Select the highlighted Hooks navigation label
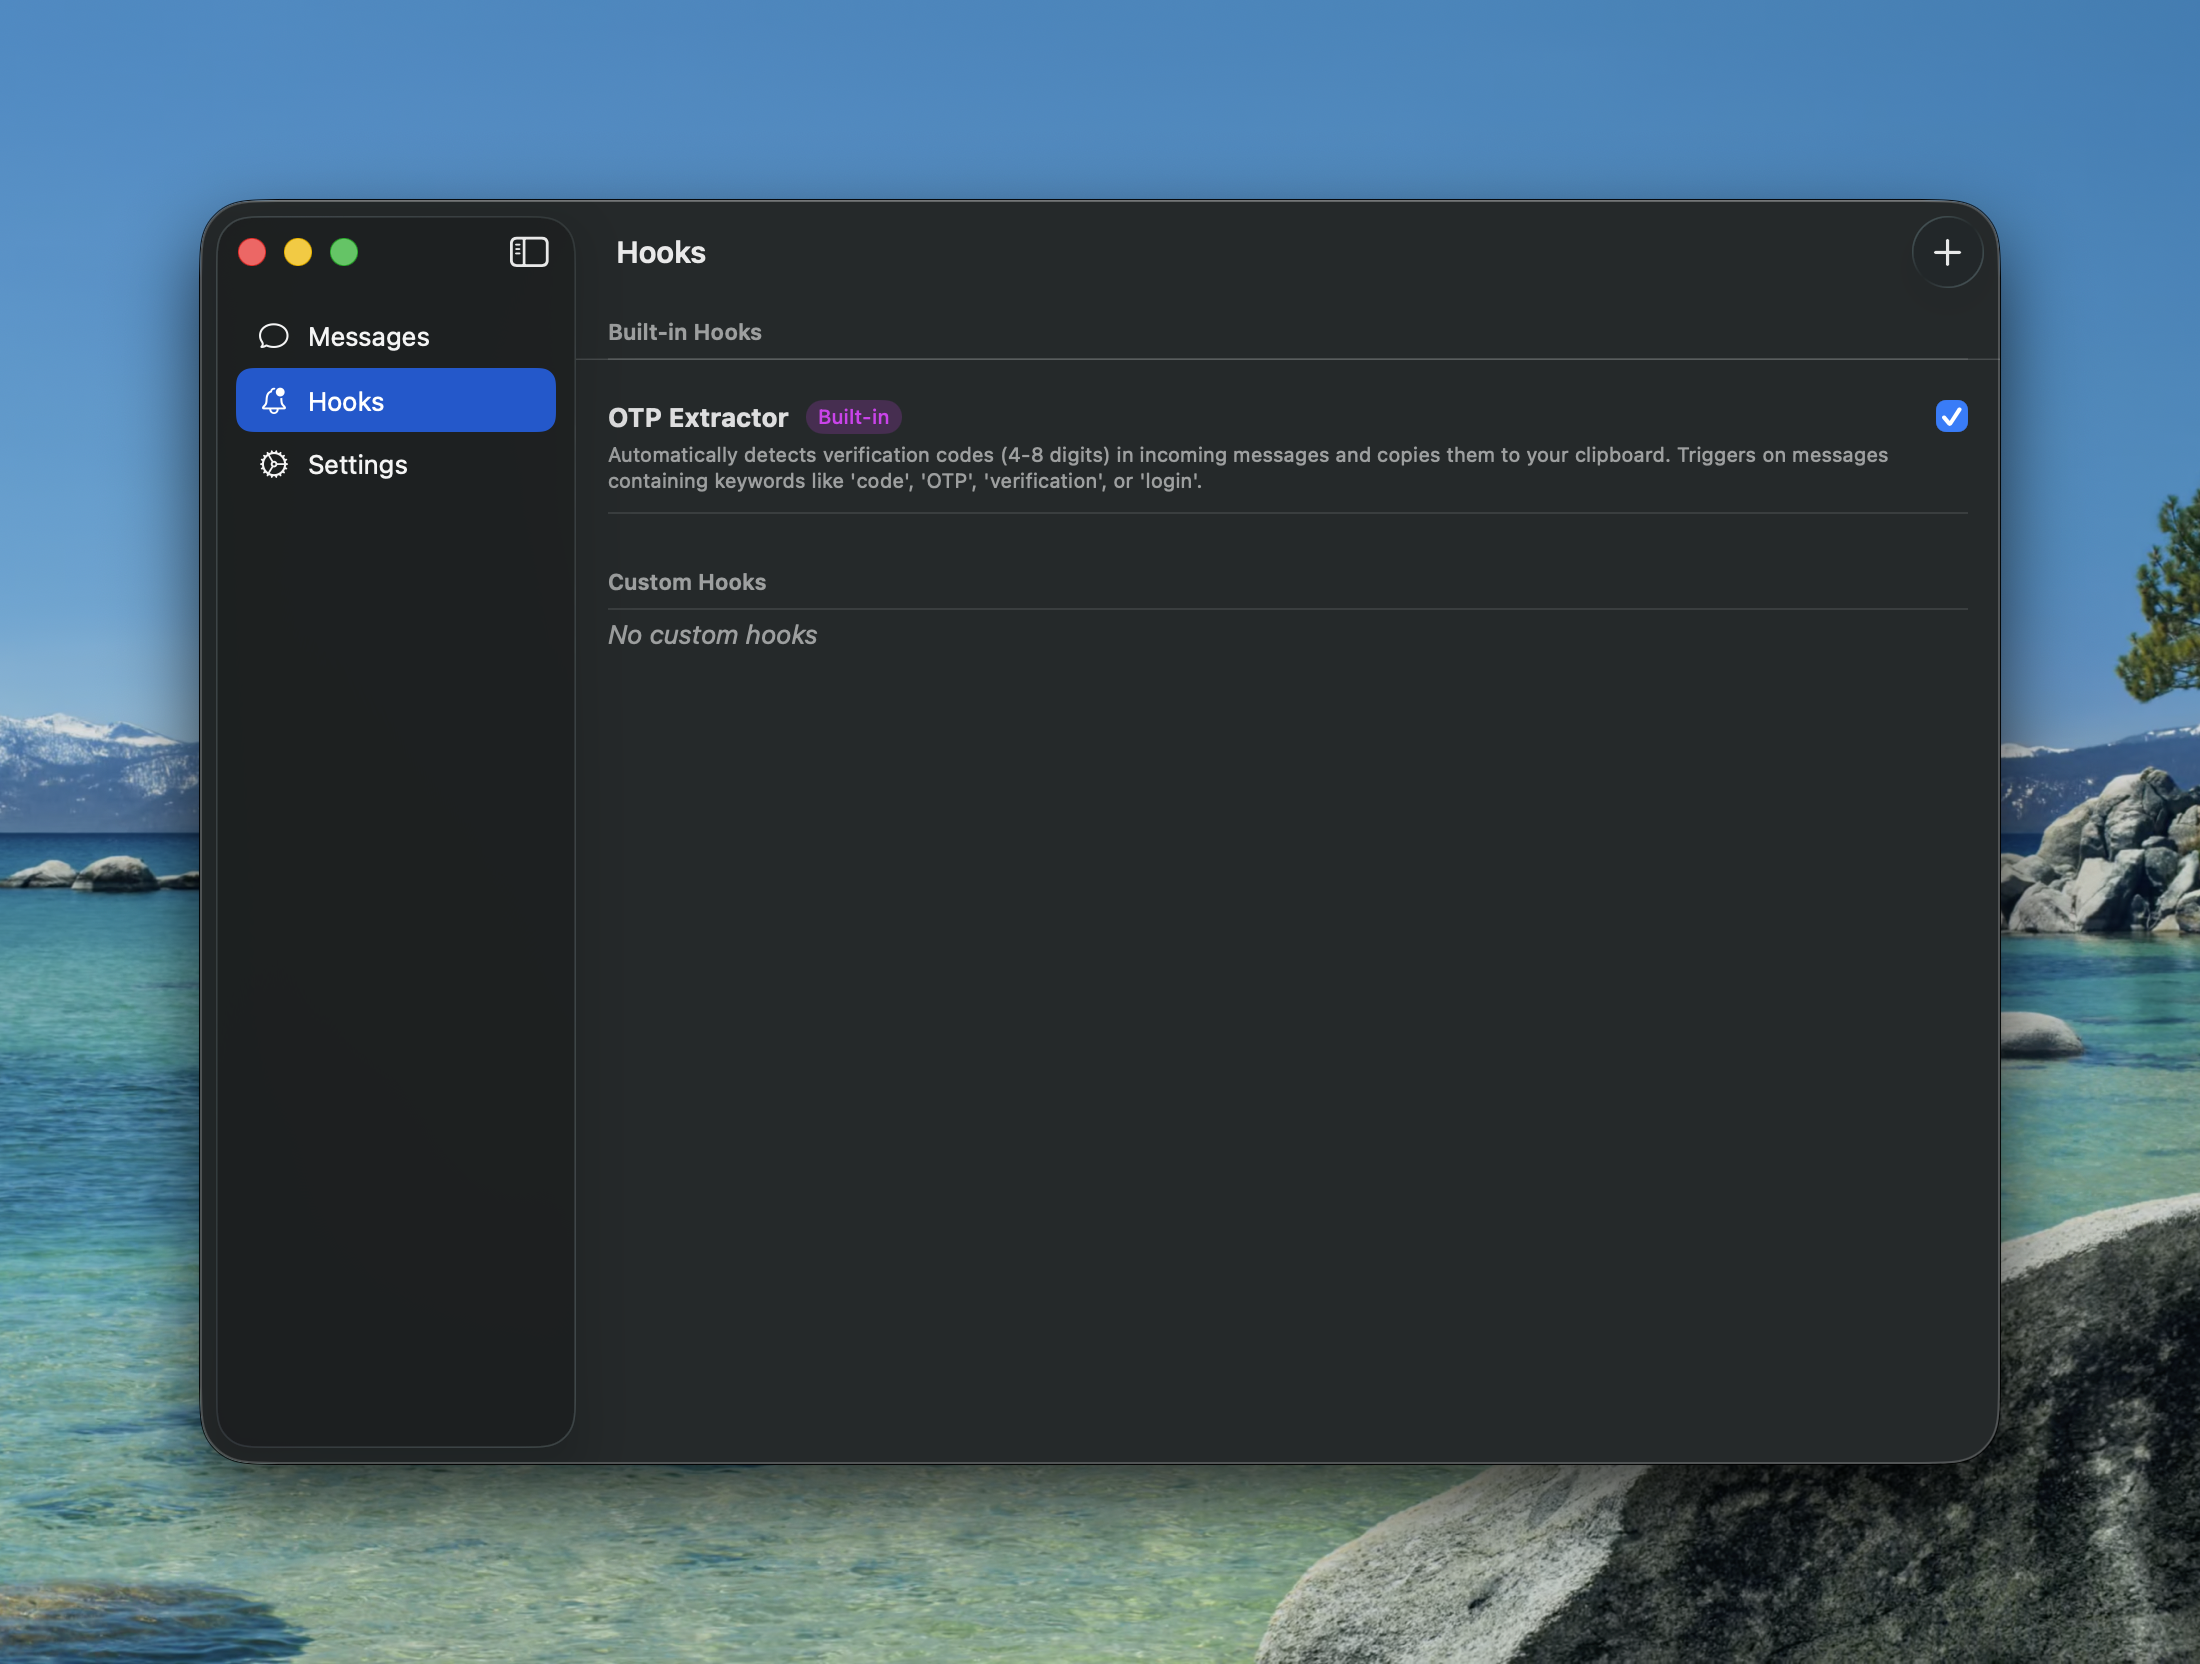 344,400
